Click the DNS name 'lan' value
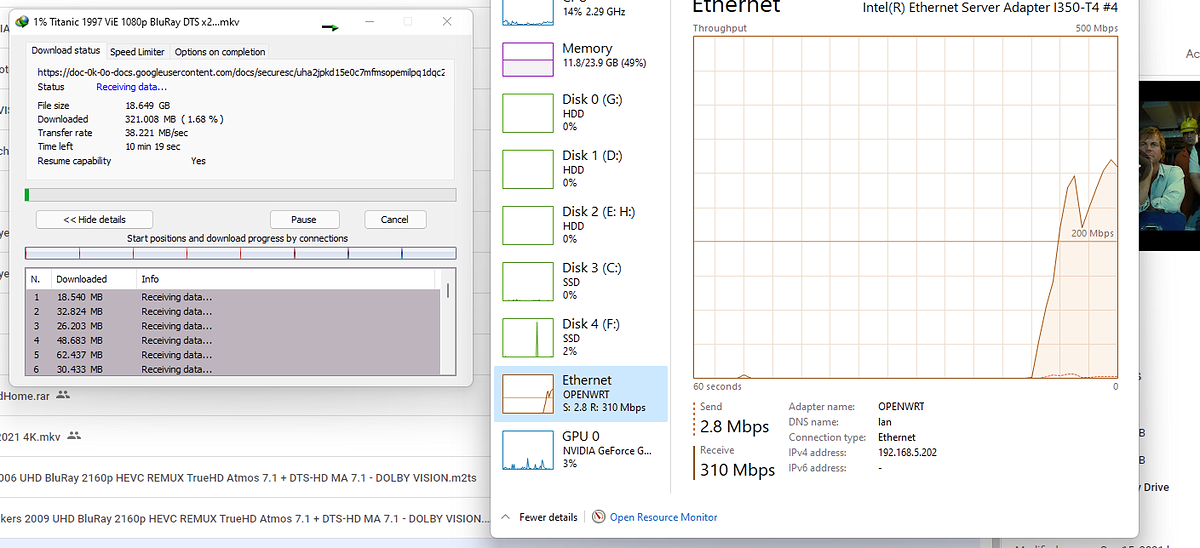 (884, 422)
